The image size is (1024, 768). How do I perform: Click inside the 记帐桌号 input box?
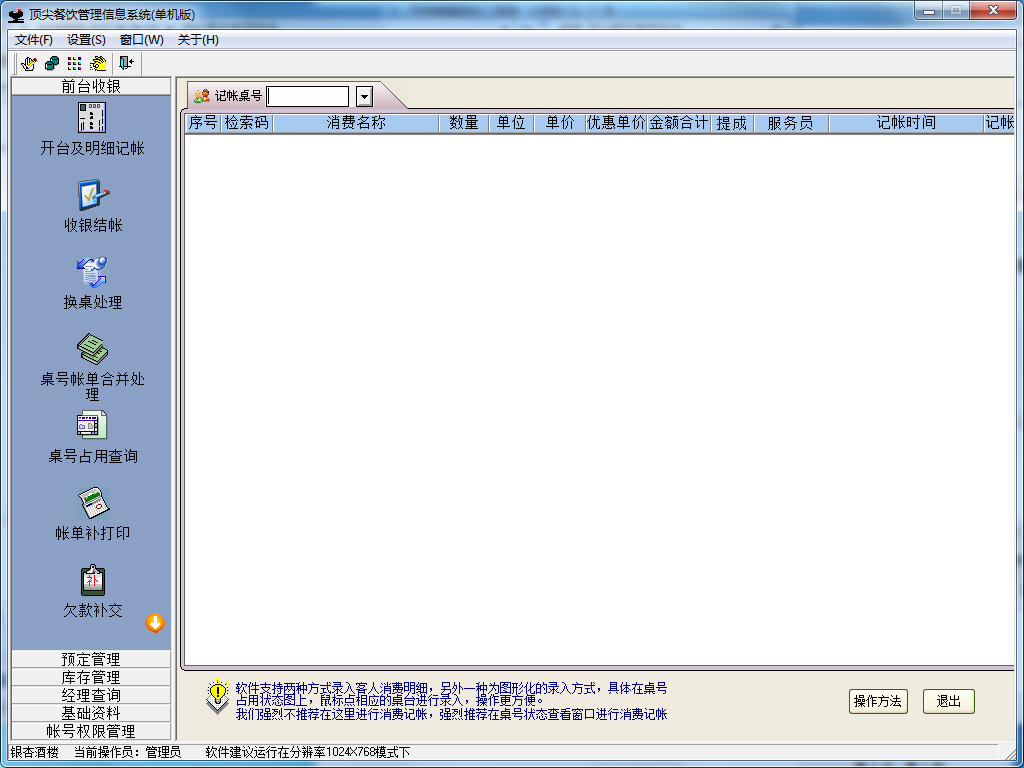coord(310,96)
